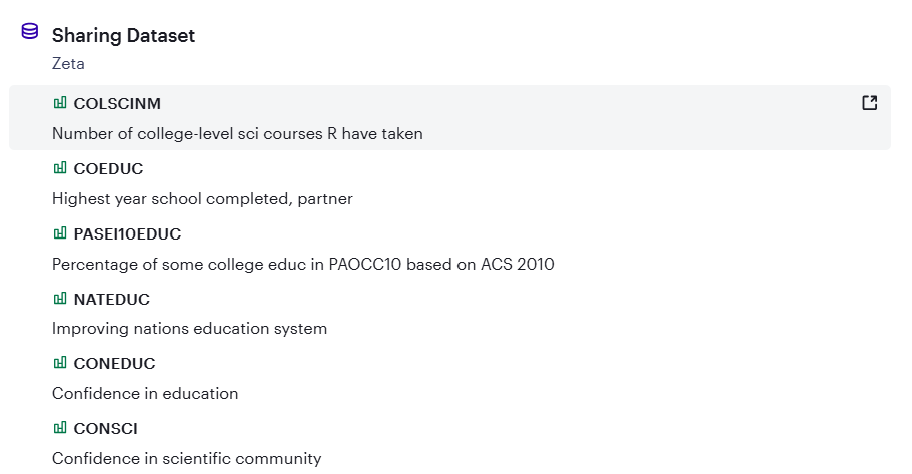Click the chart icon beside COLSCINM

tap(60, 103)
